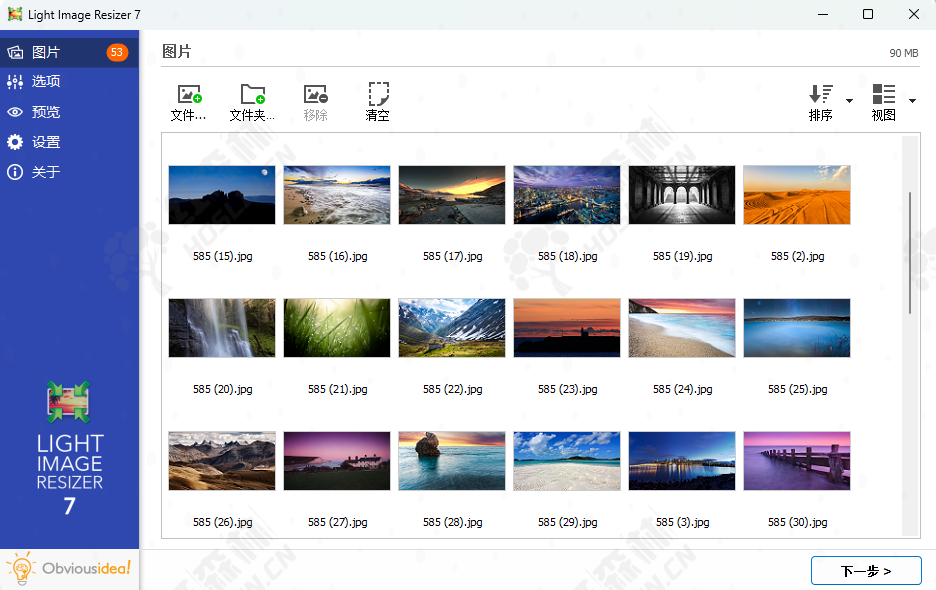Open the 预览 (Preview) sidebar section
This screenshot has width=936, height=590.
pos(69,112)
